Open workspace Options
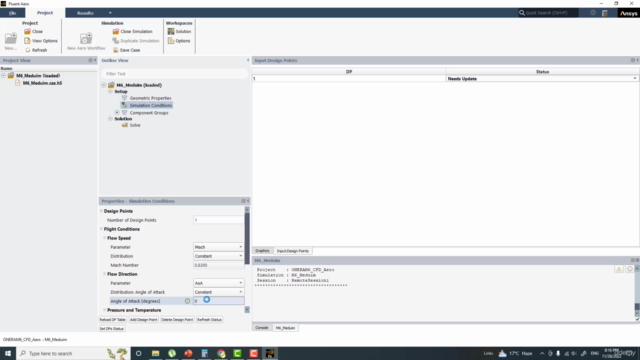Image resolution: width=640 pixels, height=360 pixels. (179, 41)
